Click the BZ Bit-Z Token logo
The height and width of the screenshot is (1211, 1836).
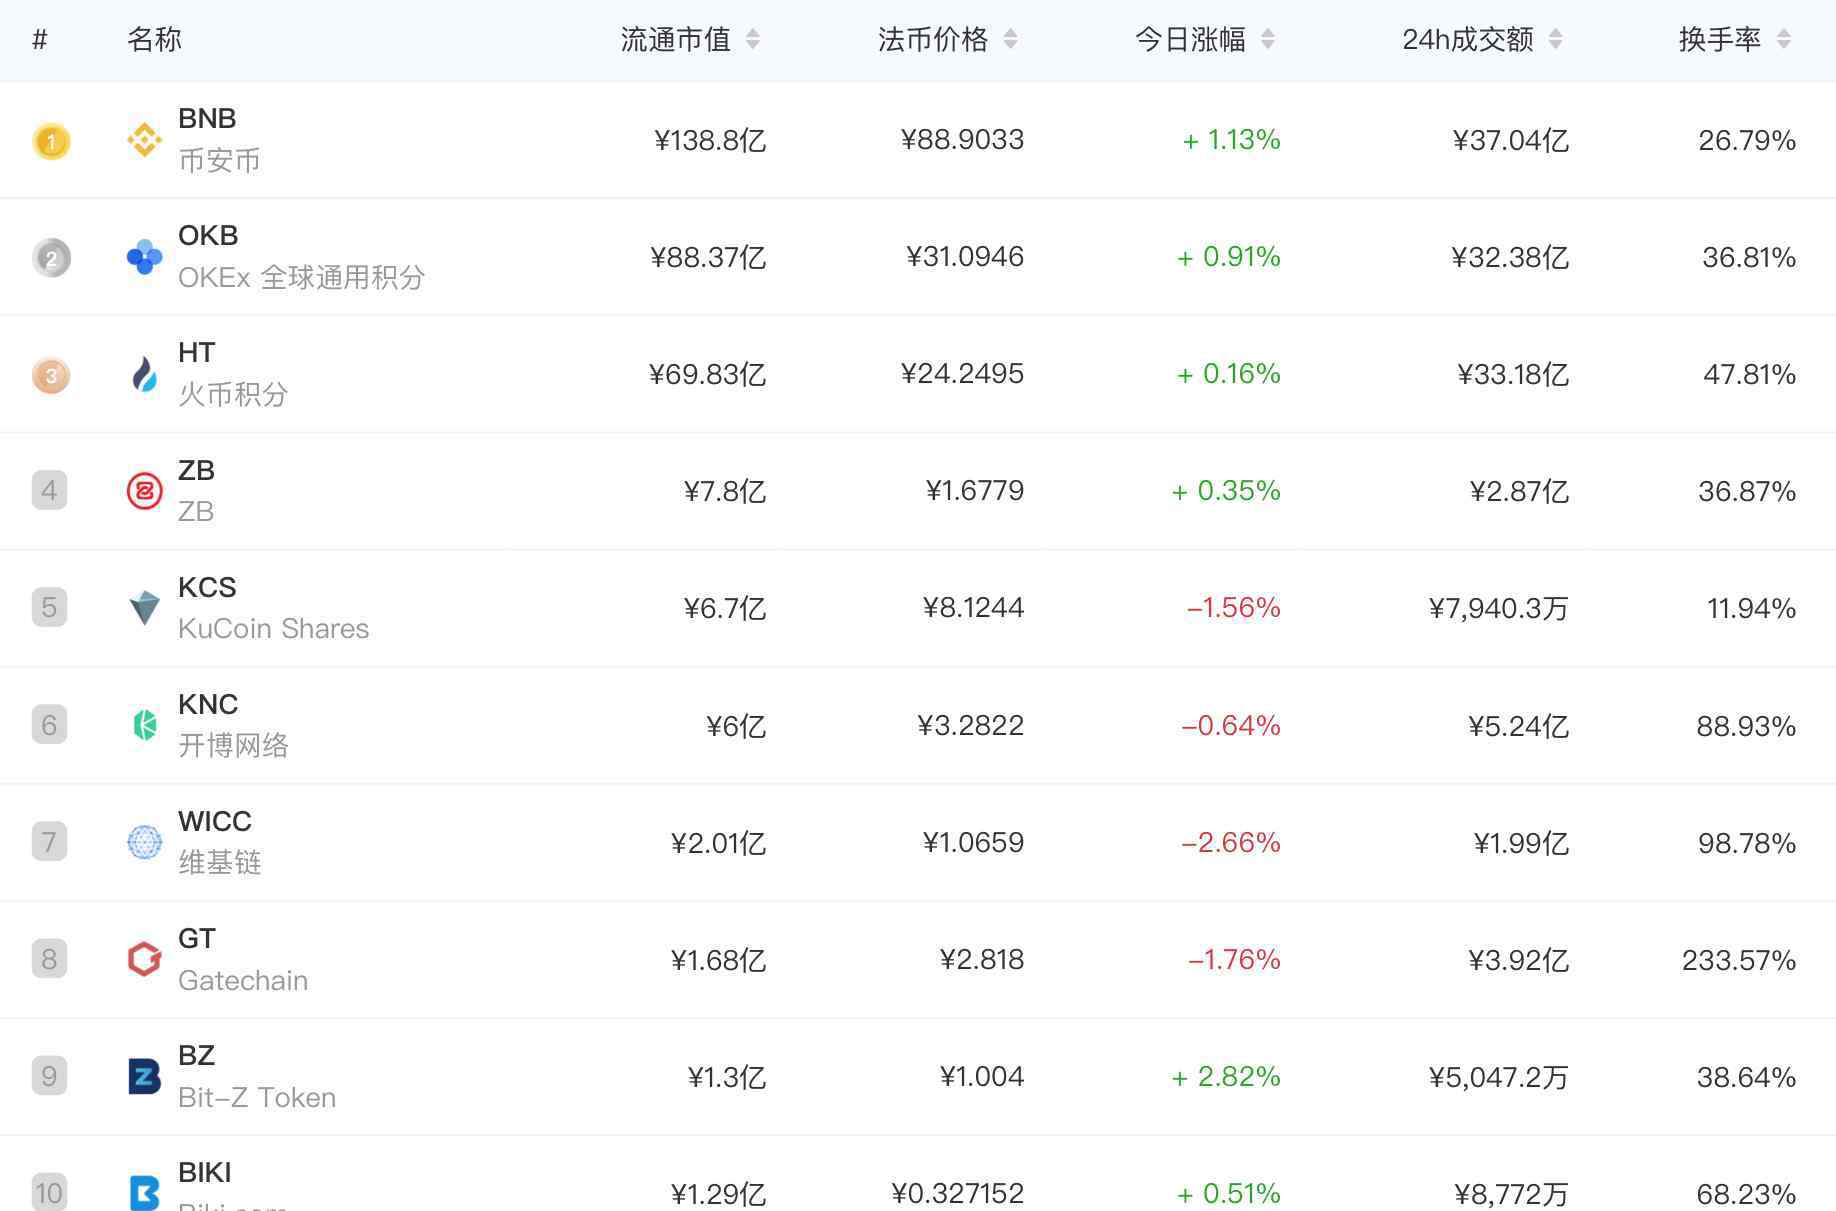[x=145, y=1076]
